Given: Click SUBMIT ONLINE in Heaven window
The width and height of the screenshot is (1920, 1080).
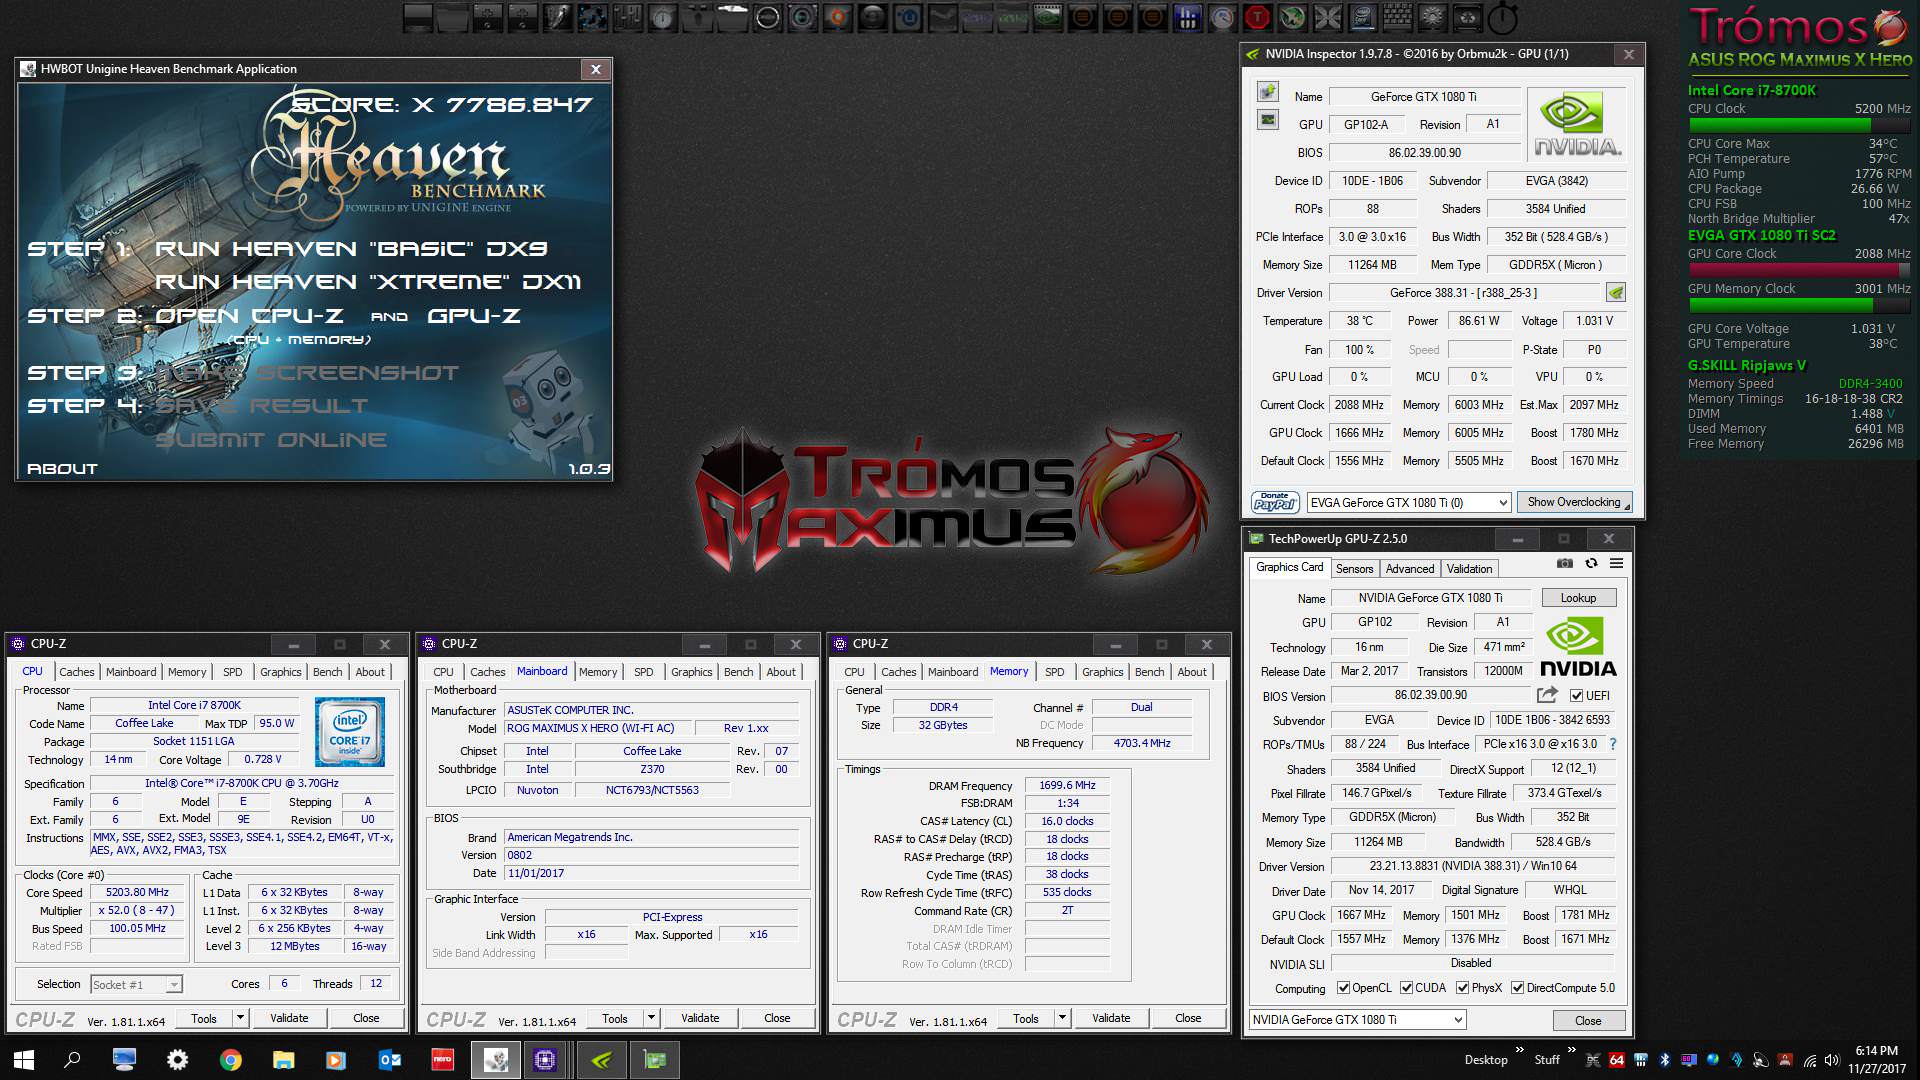Looking at the screenshot, I should coord(271,440).
